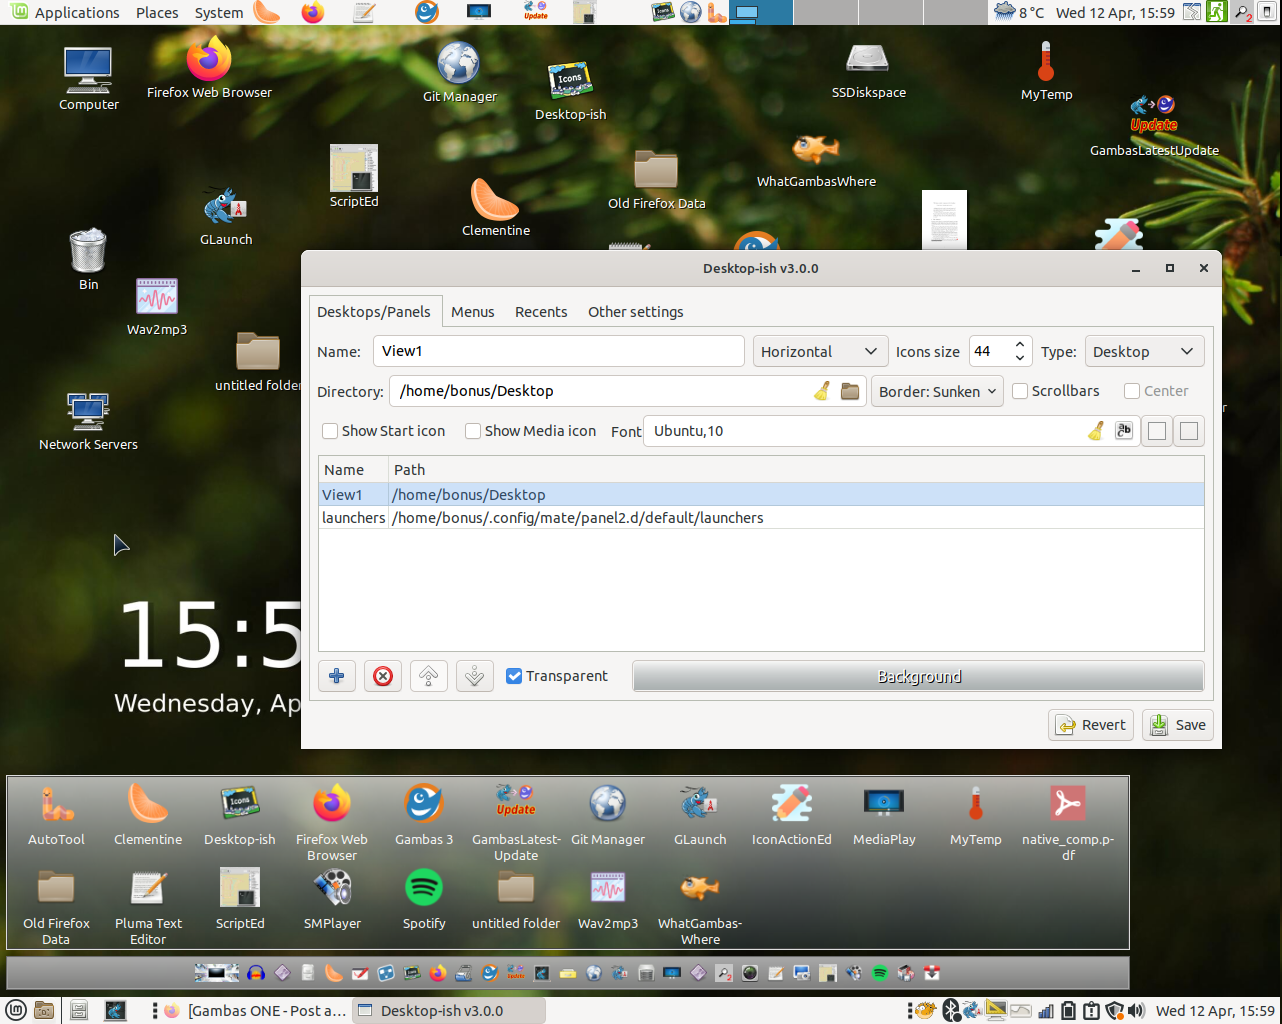Image resolution: width=1282 pixels, height=1024 pixels.
Task: Open the Type dropdown set to Desktop
Action: 1143,352
